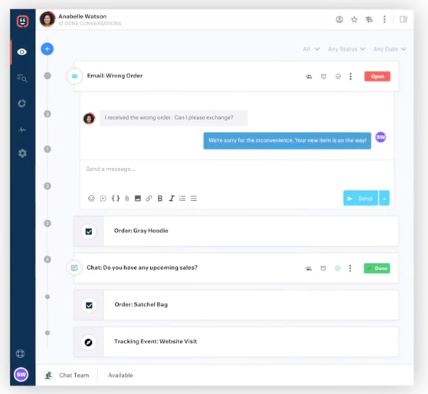Toggle bold formatting in composer
Viewport: 428px width, 394px height.
point(160,198)
